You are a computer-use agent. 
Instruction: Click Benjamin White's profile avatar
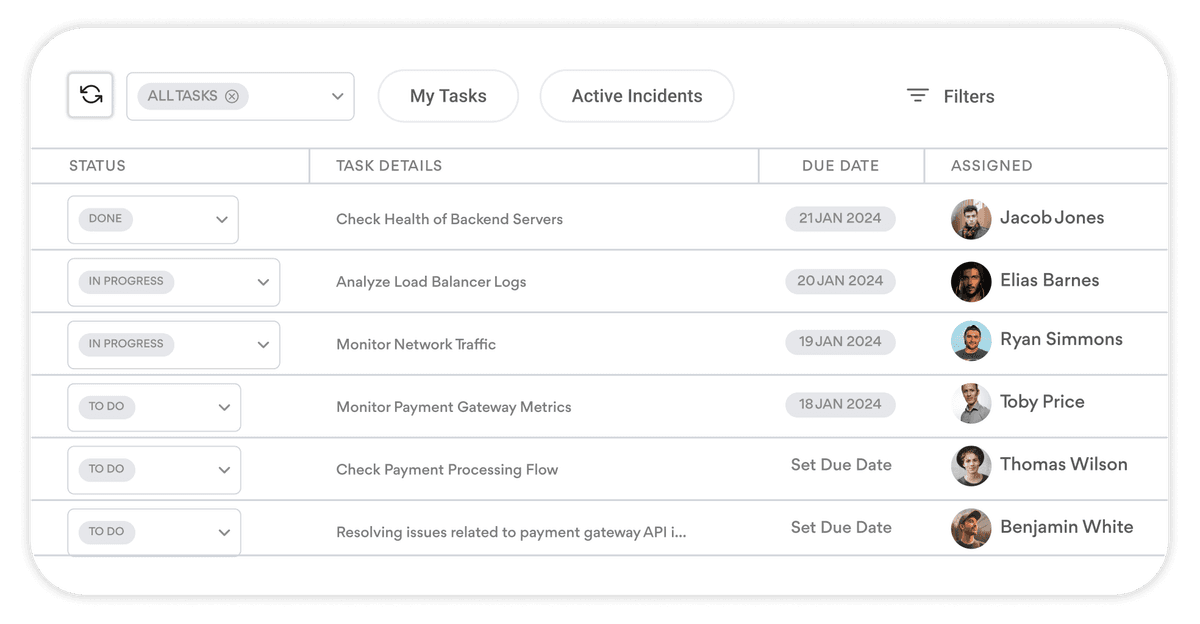(x=970, y=530)
